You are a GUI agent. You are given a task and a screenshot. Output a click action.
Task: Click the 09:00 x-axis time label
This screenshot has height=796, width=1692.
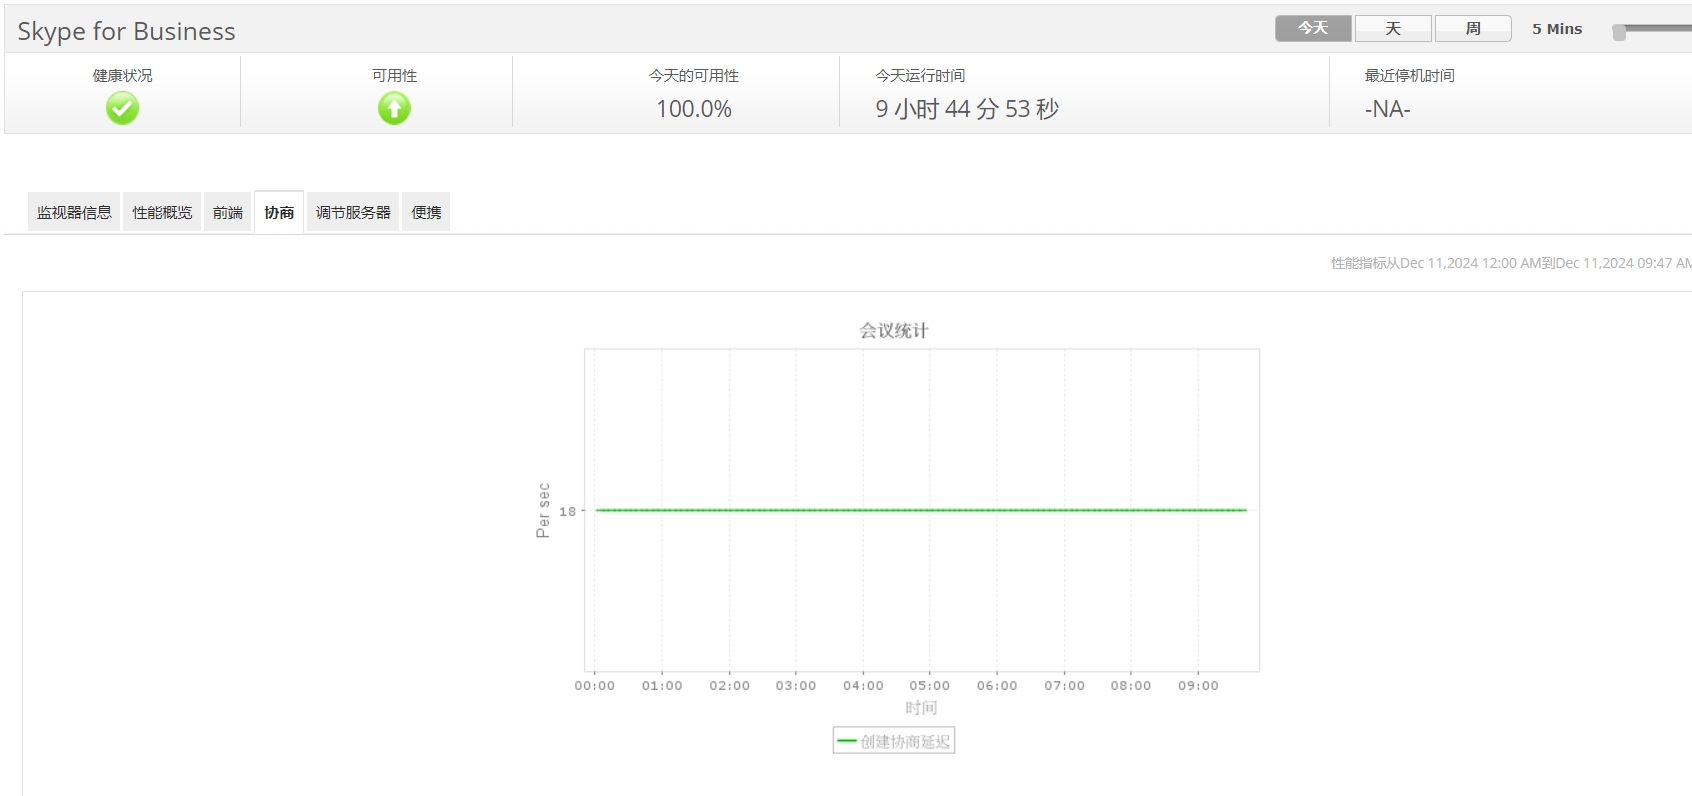(1198, 685)
